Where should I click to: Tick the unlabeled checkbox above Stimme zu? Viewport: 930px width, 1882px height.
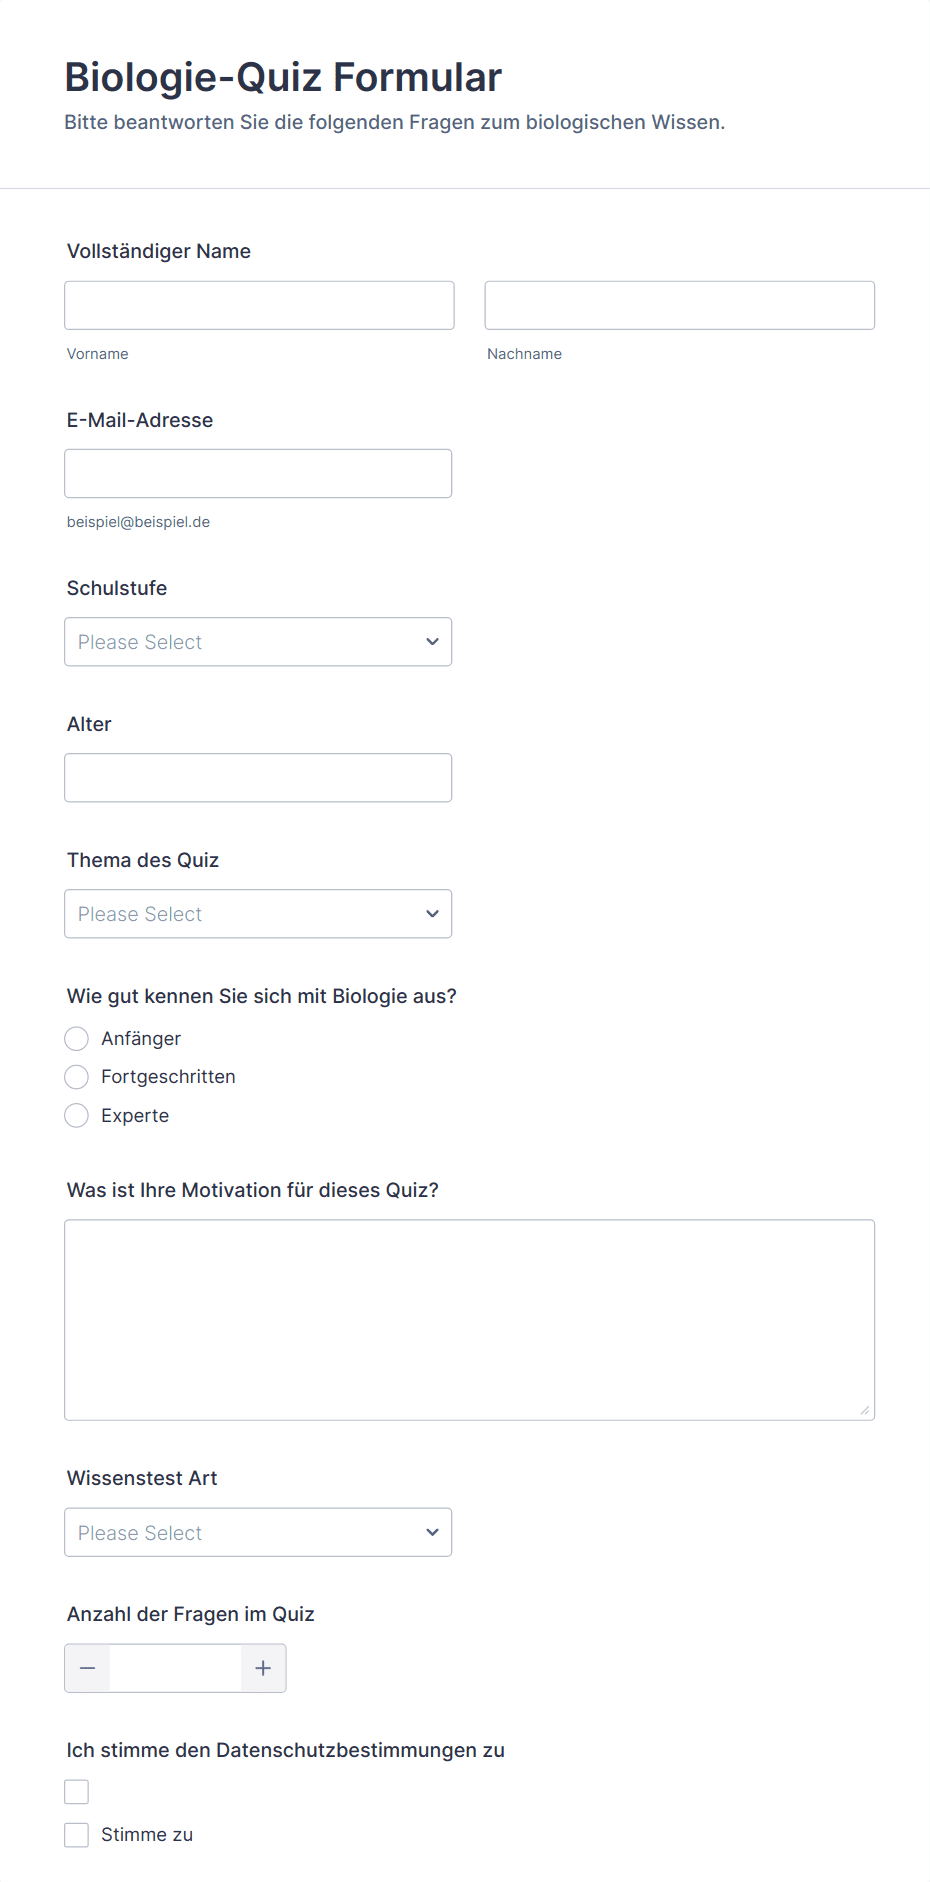point(77,1792)
